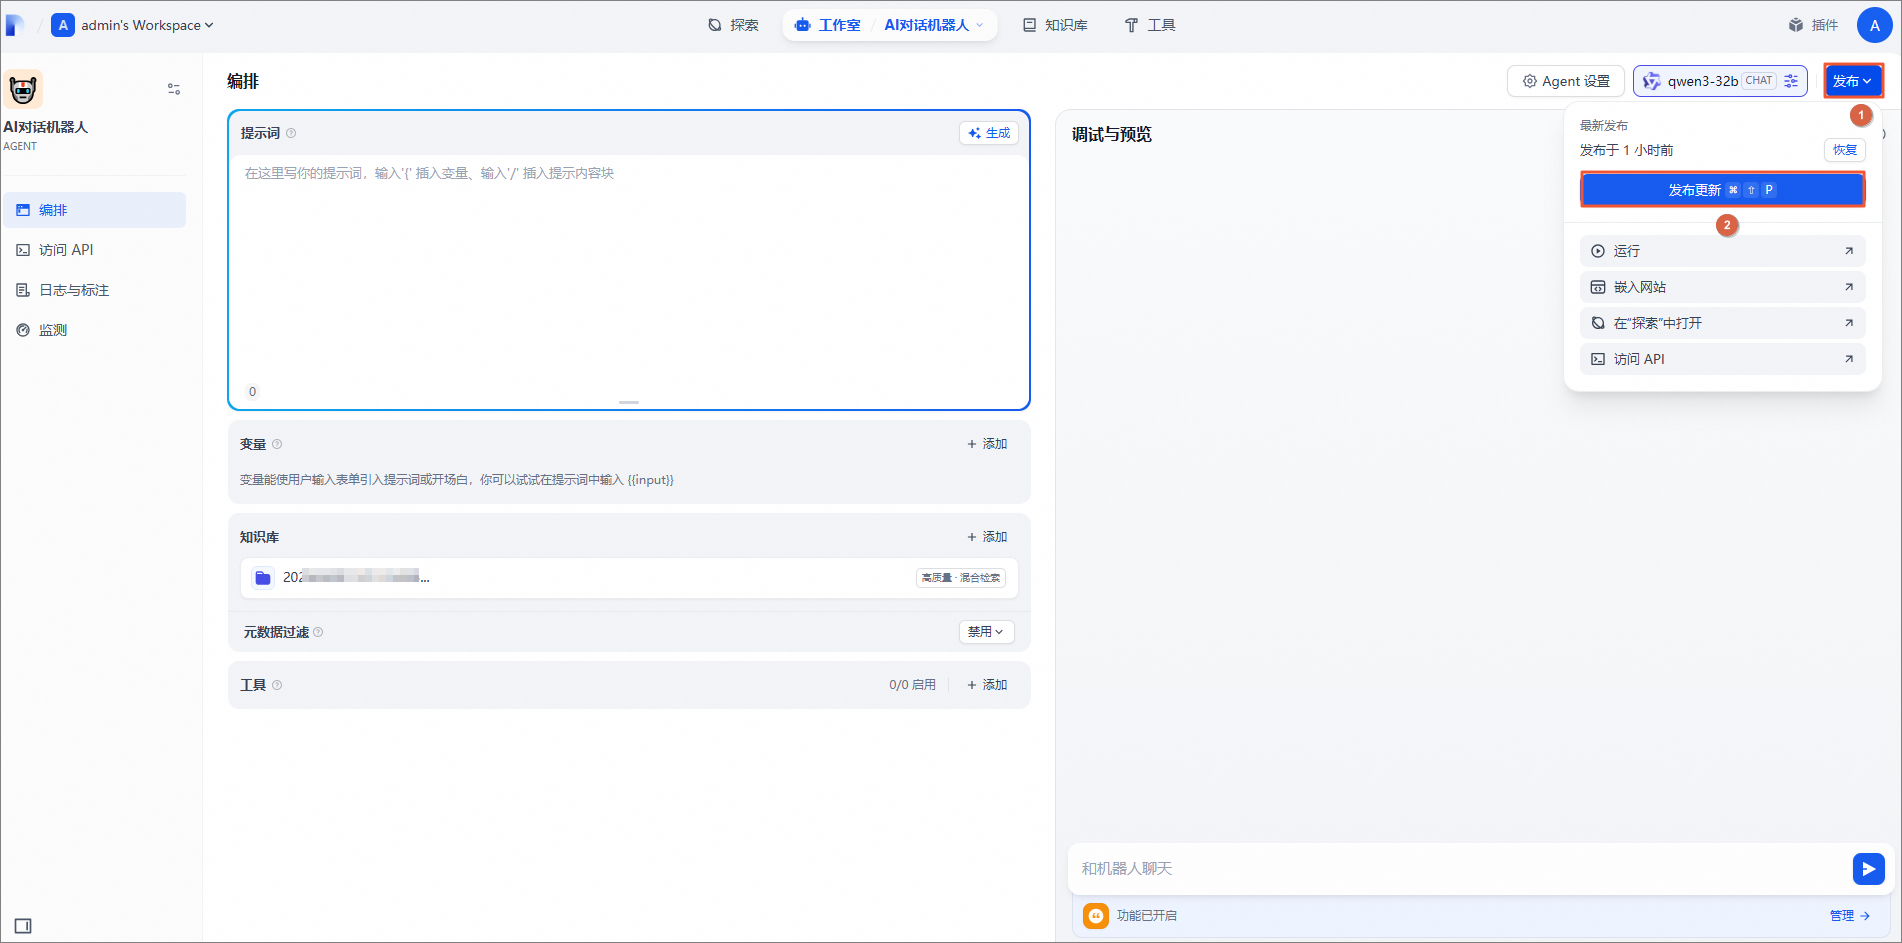Send the chat message with the arrow button

click(x=1868, y=869)
